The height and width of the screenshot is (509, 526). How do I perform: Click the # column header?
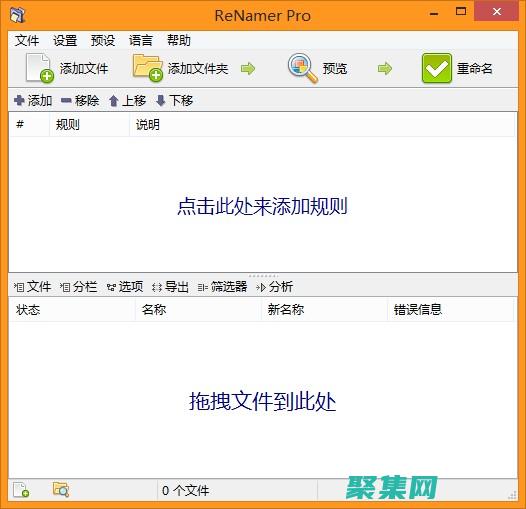[x=29, y=124]
